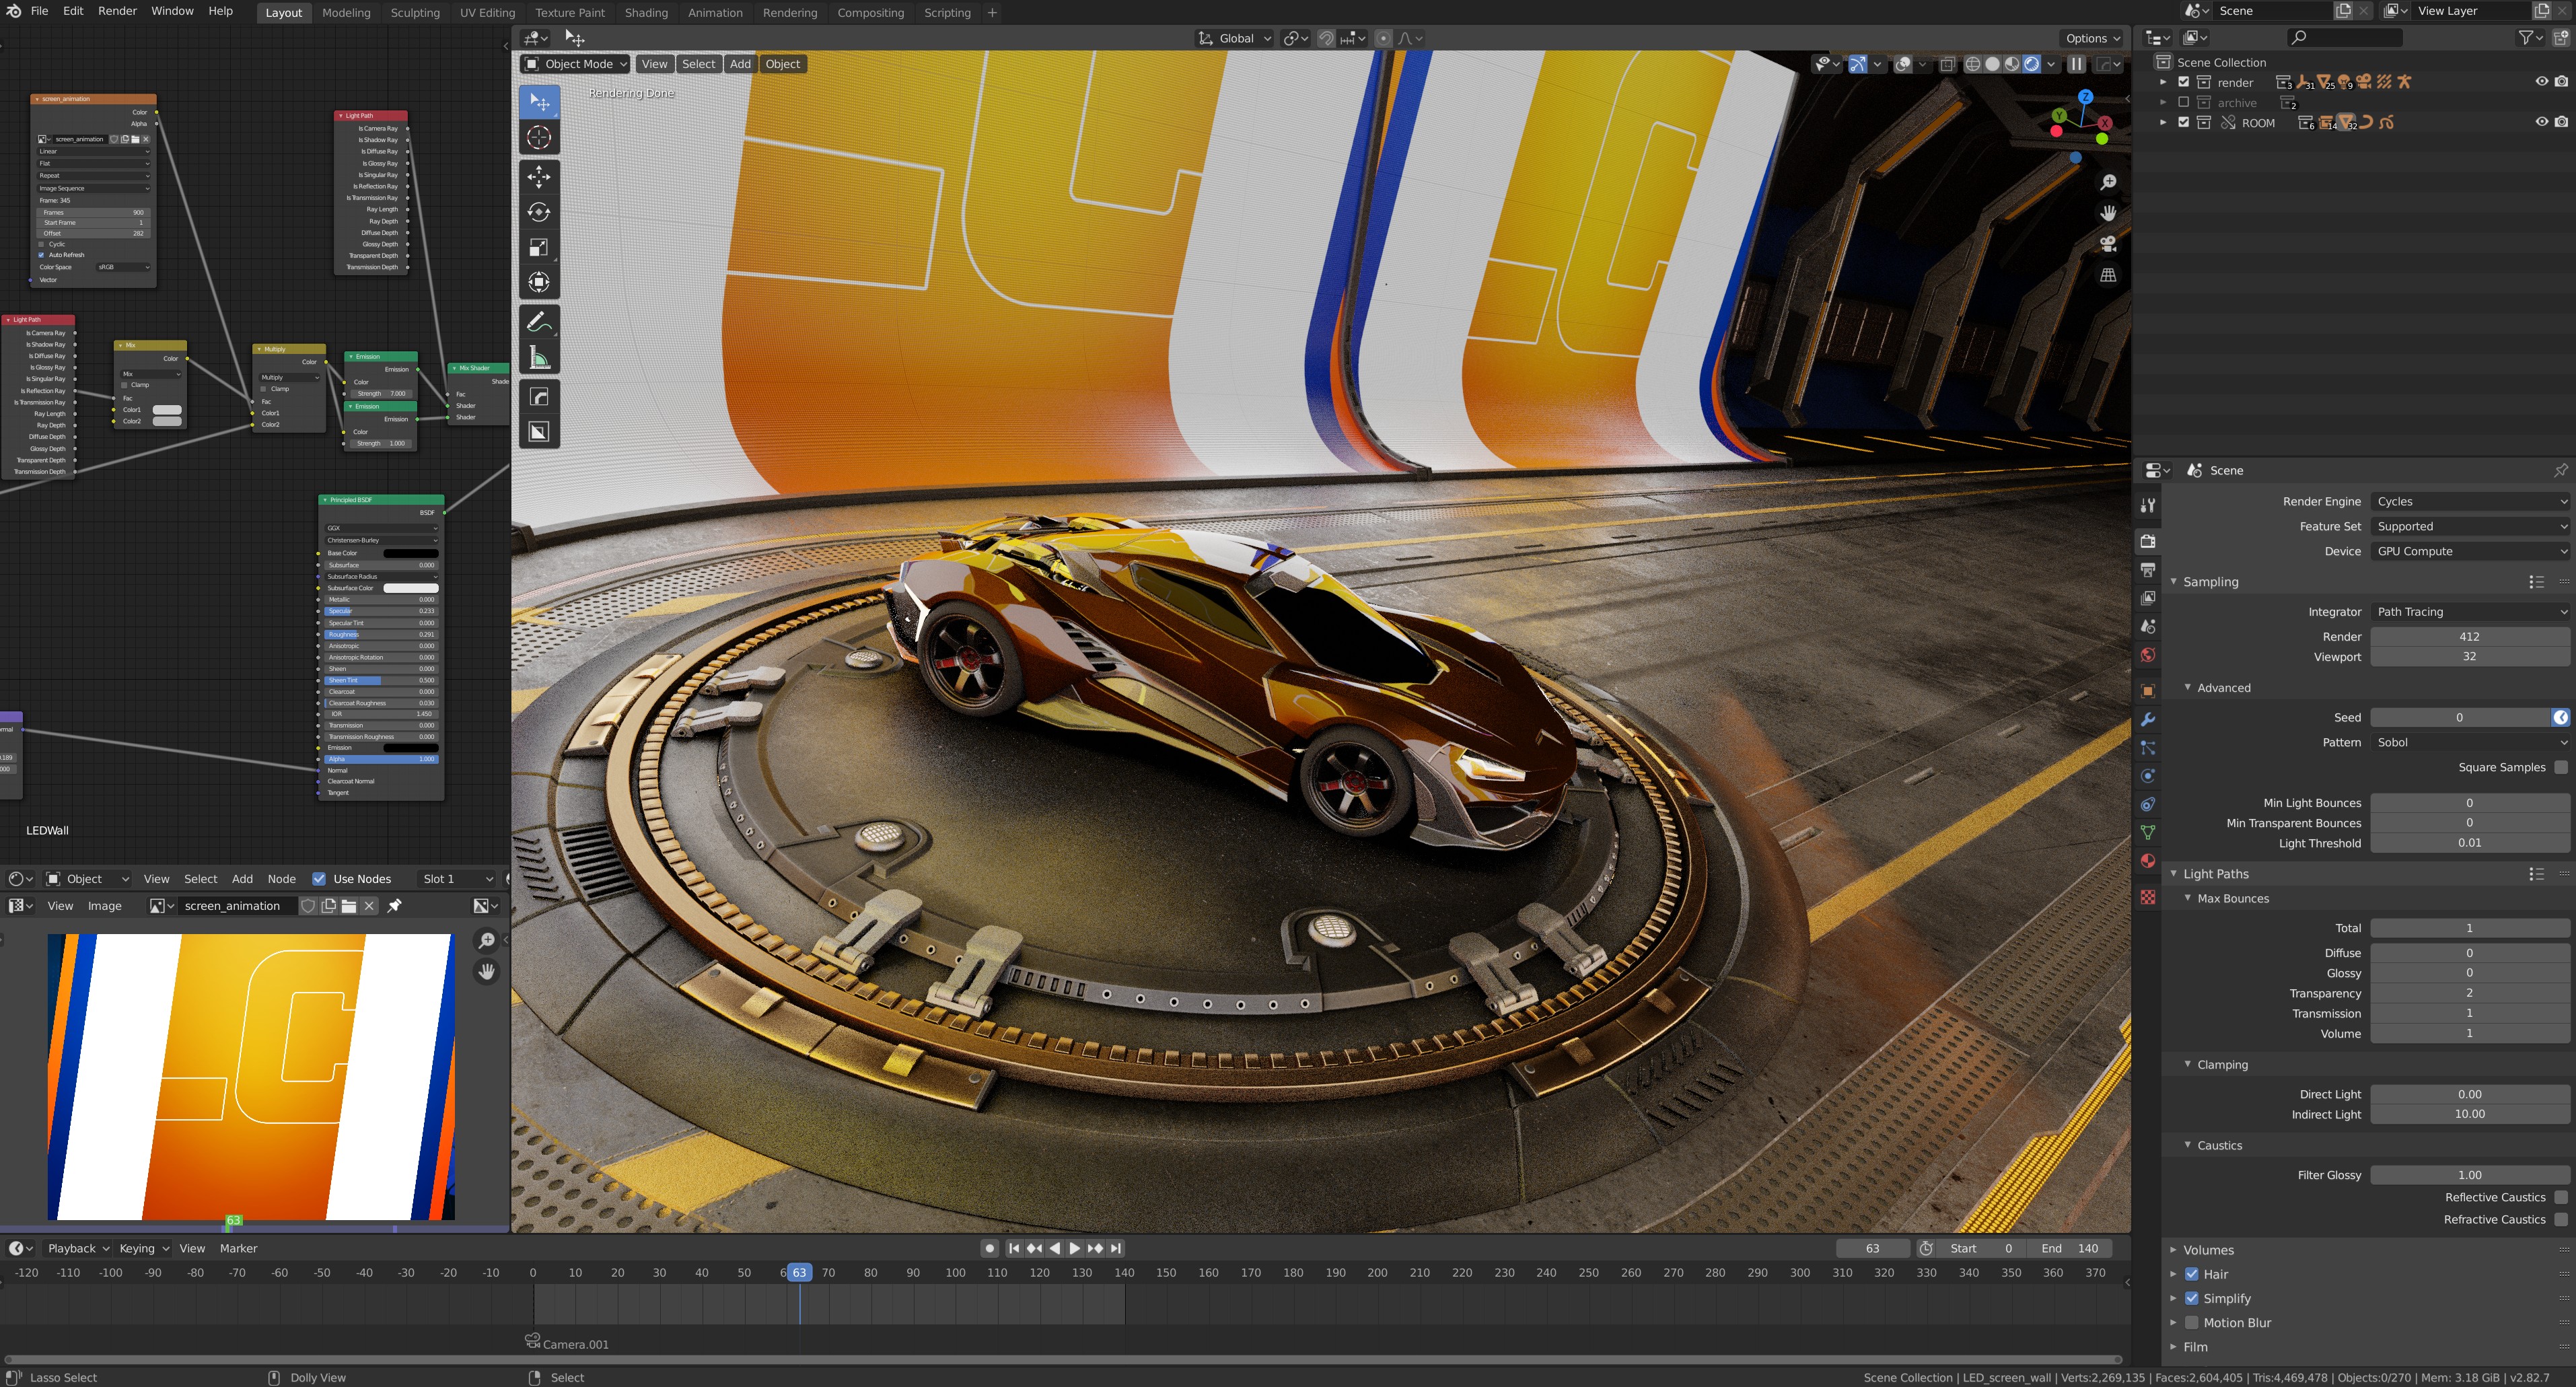Select the Material Properties tab
This screenshot has height=1387, width=2576.
2148,861
